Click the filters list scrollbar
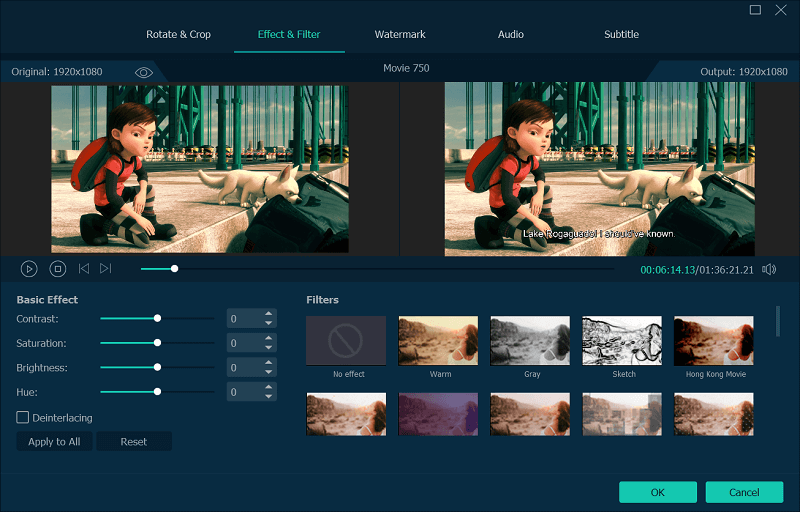Image resolution: width=800 pixels, height=512 pixels. click(778, 321)
